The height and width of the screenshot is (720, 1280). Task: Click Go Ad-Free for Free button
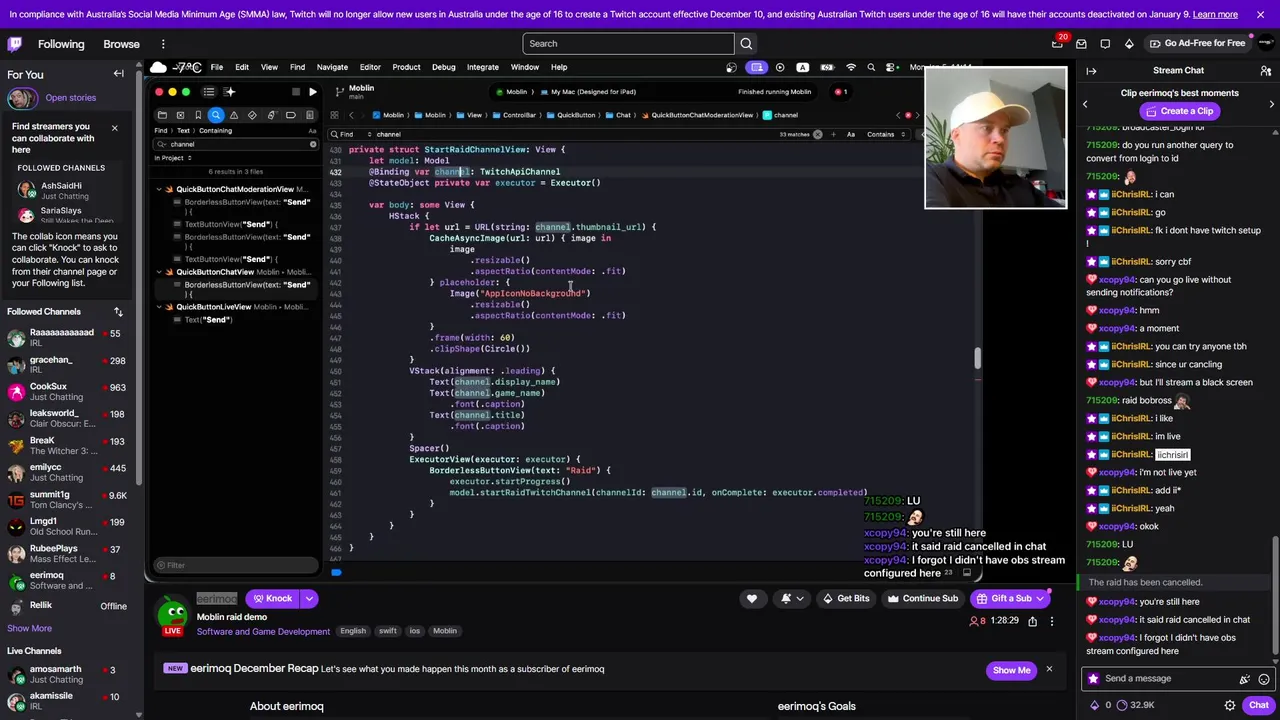point(1197,44)
